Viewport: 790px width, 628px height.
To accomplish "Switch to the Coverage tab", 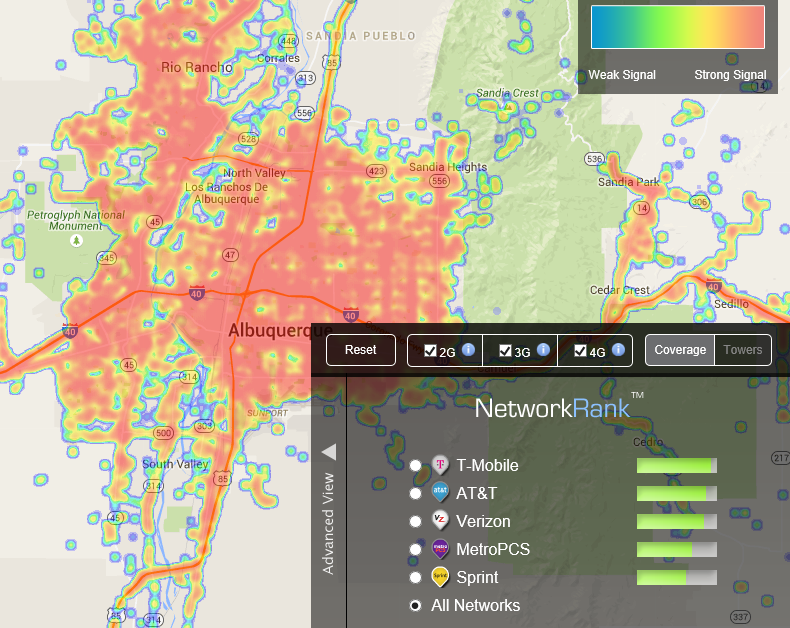I will tap(680, 350).
